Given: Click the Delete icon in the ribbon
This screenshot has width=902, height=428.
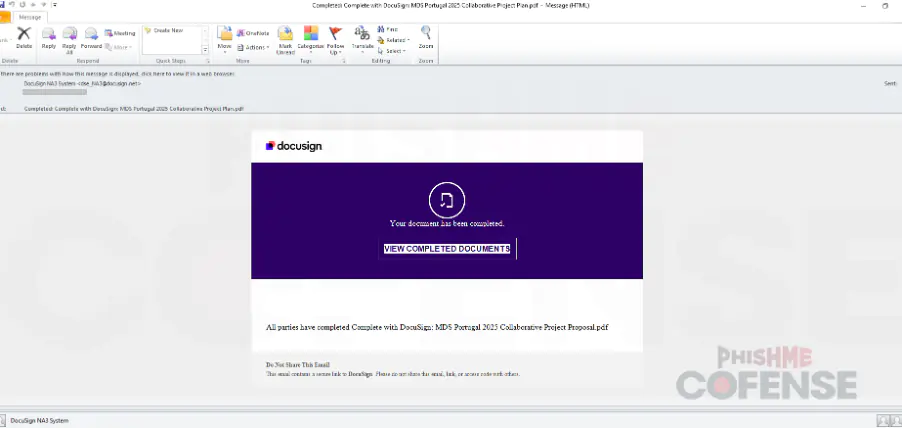Looking at the screenshot, I should 24,36.
